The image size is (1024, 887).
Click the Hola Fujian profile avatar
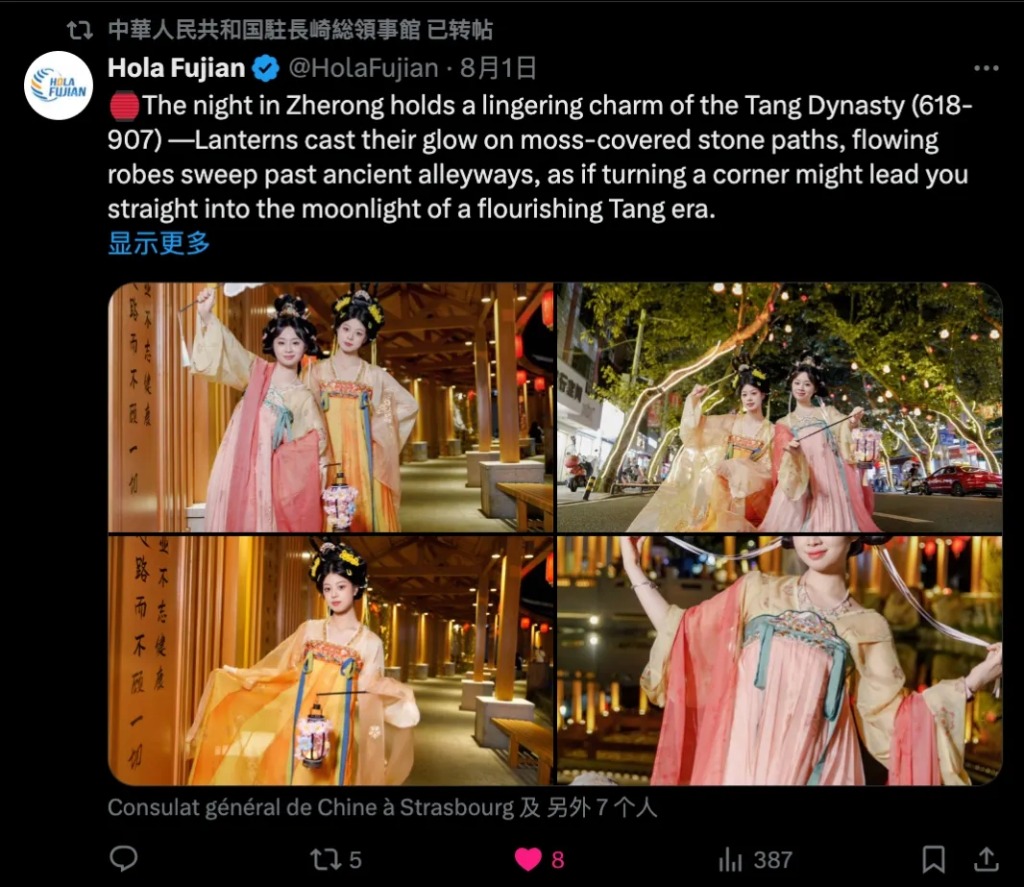click(58, 86)
